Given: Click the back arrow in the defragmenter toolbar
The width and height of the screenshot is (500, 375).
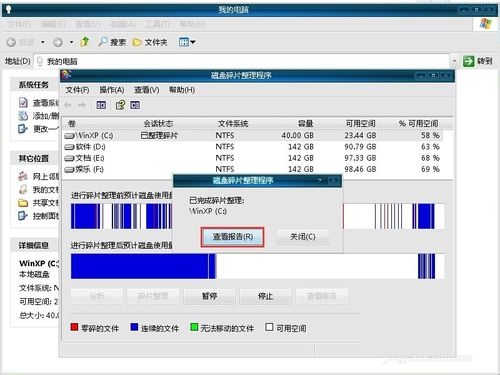Looking at the screenshot, I should pyautogui.click(x=68, y=105).
